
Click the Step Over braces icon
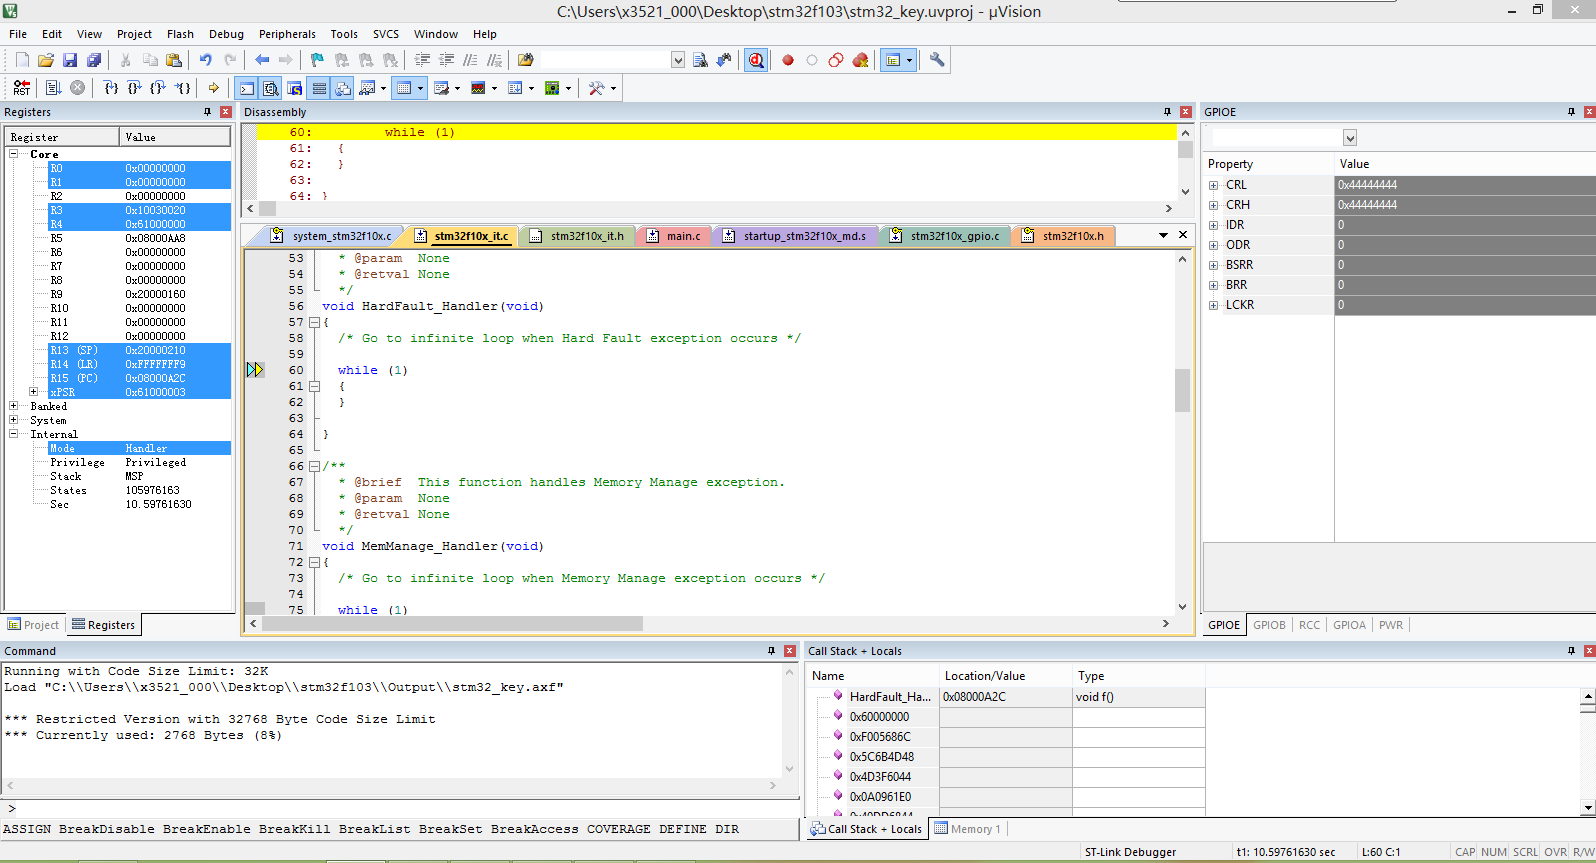[x=134, y=88]
